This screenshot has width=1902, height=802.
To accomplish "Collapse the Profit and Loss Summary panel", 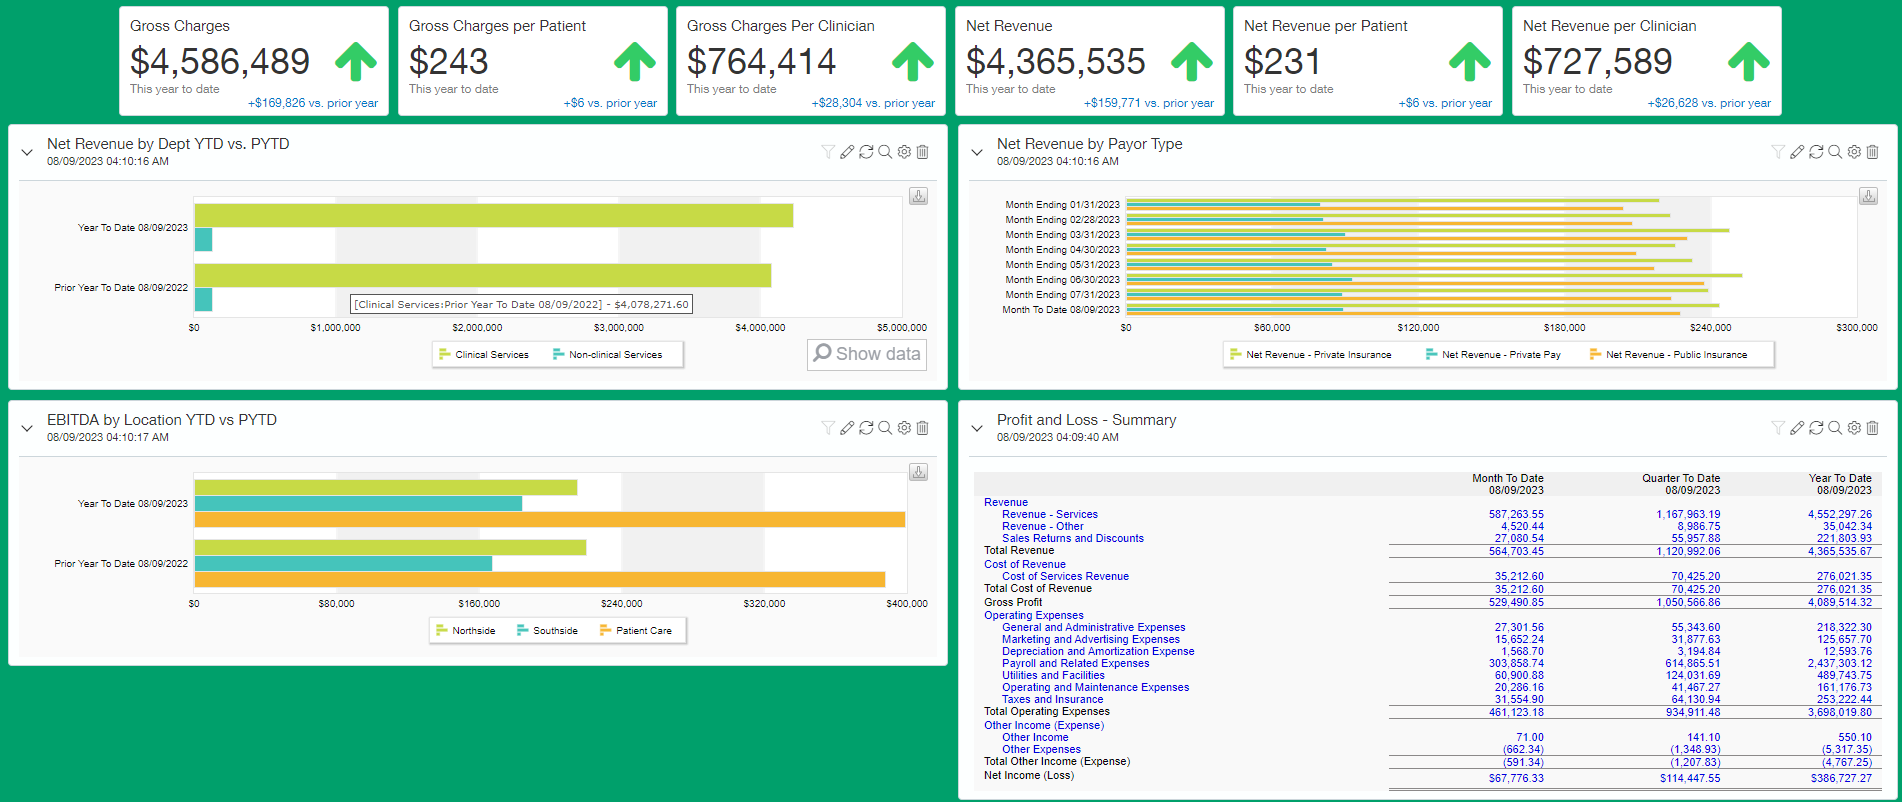I will pos(977,429).
